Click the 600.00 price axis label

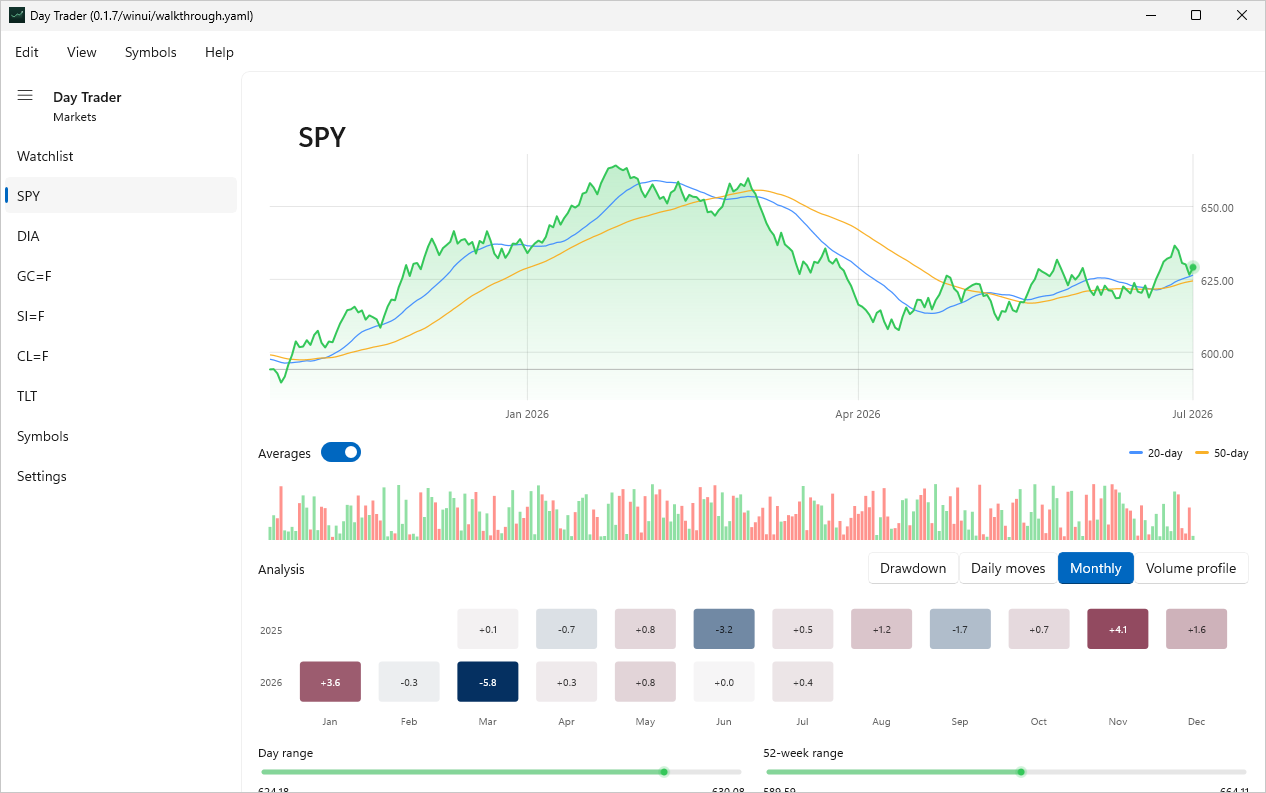(x=1217, y=354)
